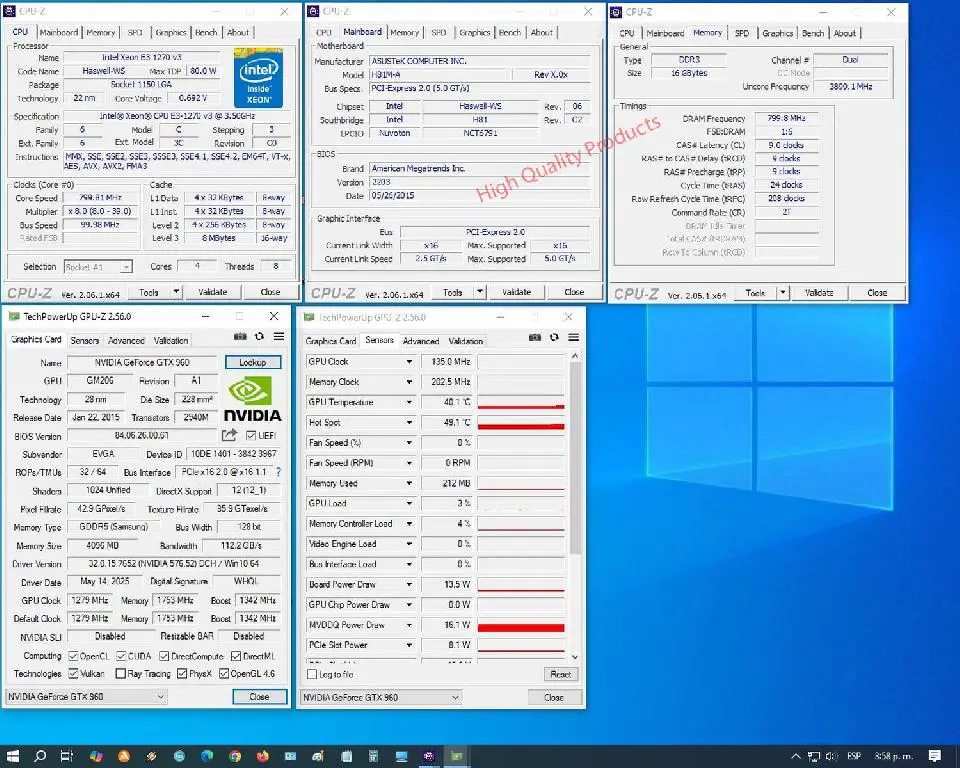Viewport: 960px width, 768px height.
Task: Expand the GPU Clock sensor dropdown
Action: [x=409, y=362]
